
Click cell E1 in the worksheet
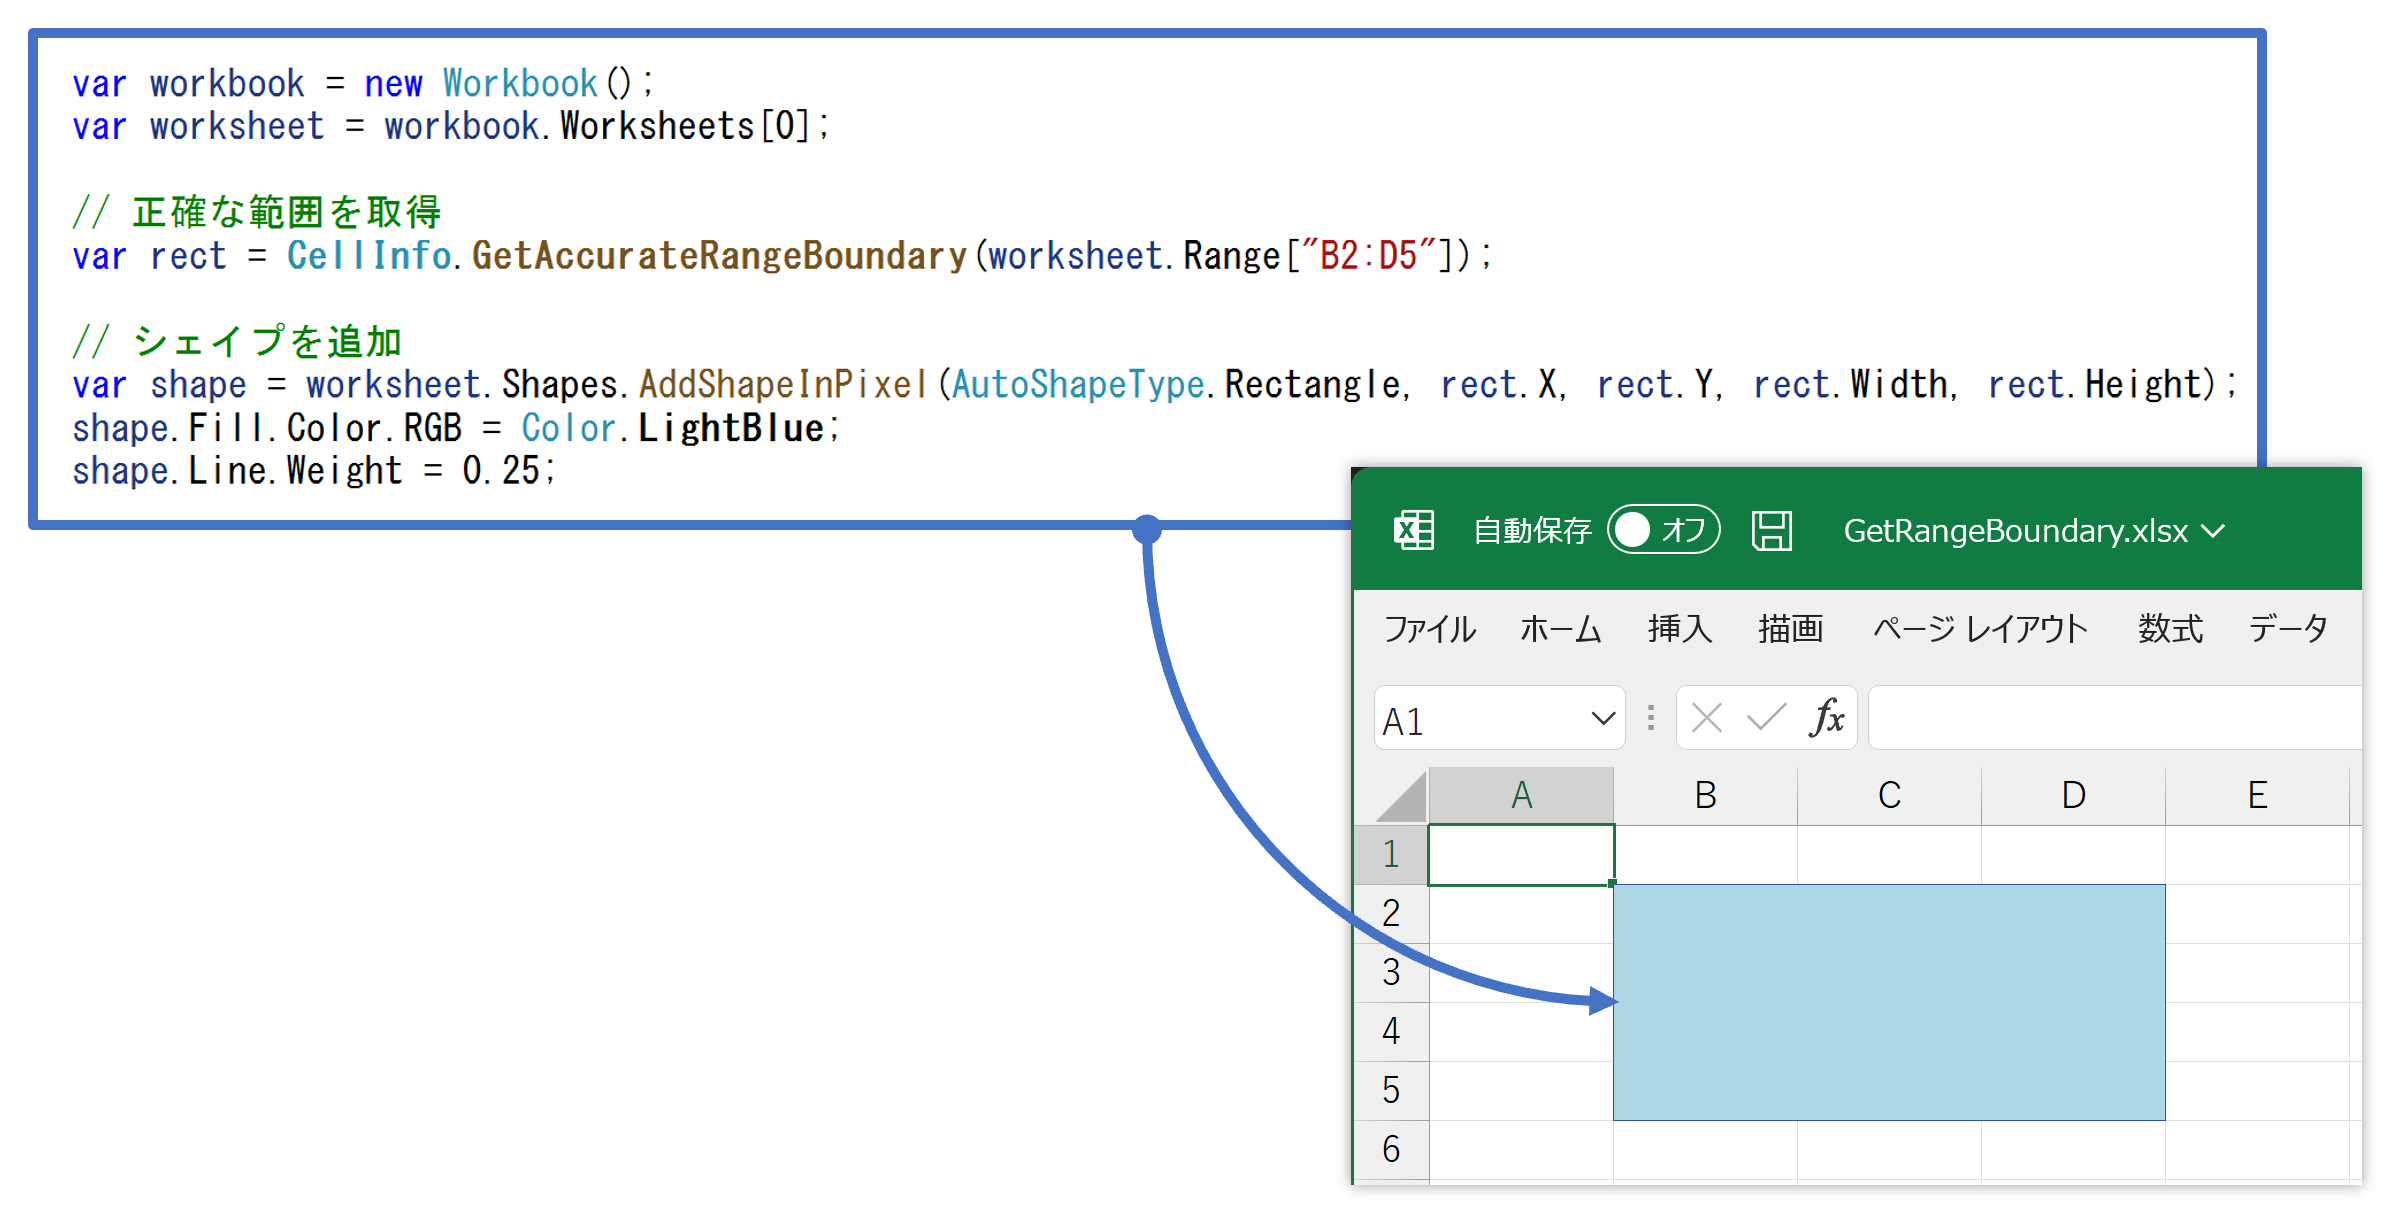pyautogui.click(x=2257, y=855)
